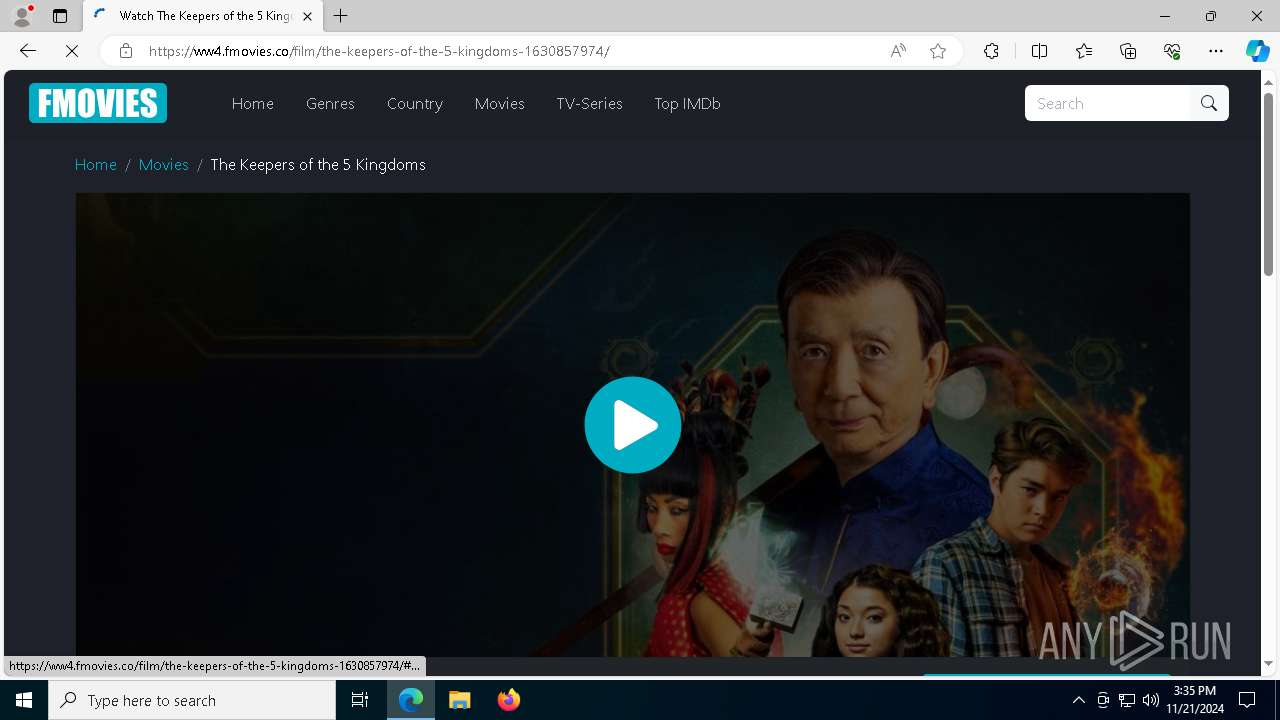Open the Country menu
The height and width of the screenshot is (720, 1280).
415,103
